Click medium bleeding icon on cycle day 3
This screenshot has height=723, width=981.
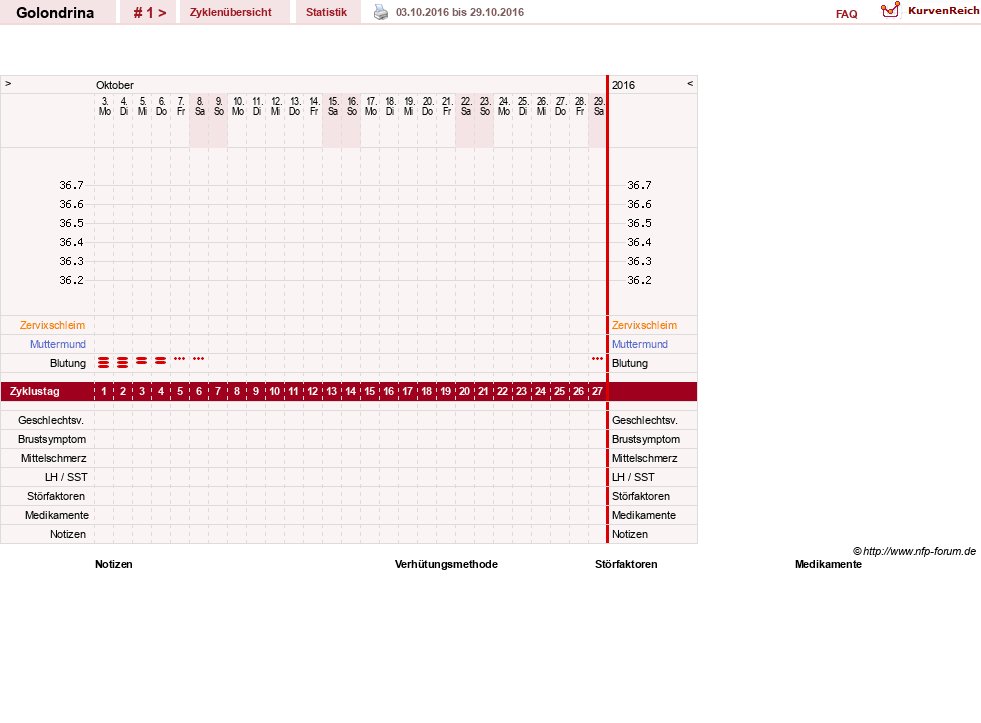141,361
